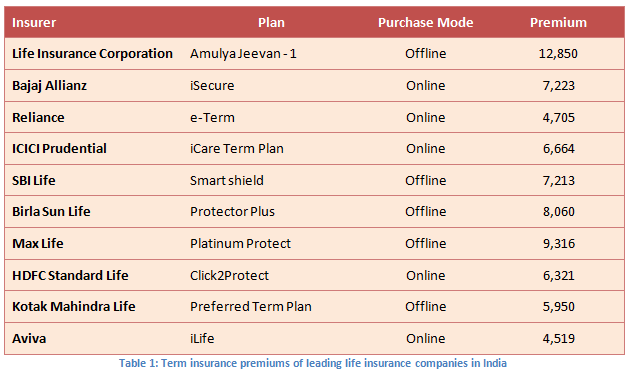
Task: Click the Protector Plus plan cell
Action: point(233,212)
